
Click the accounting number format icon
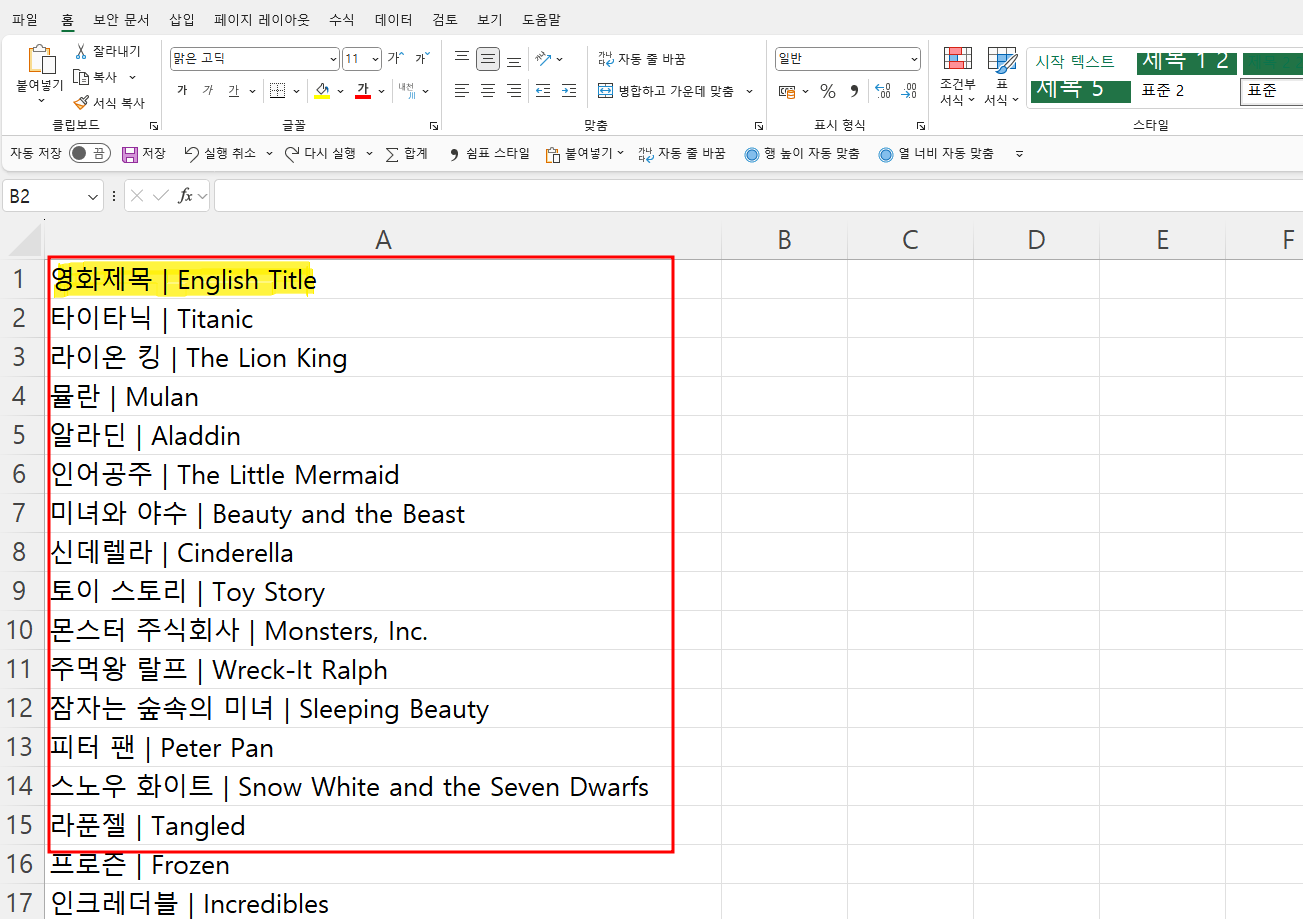pos(788,91)
